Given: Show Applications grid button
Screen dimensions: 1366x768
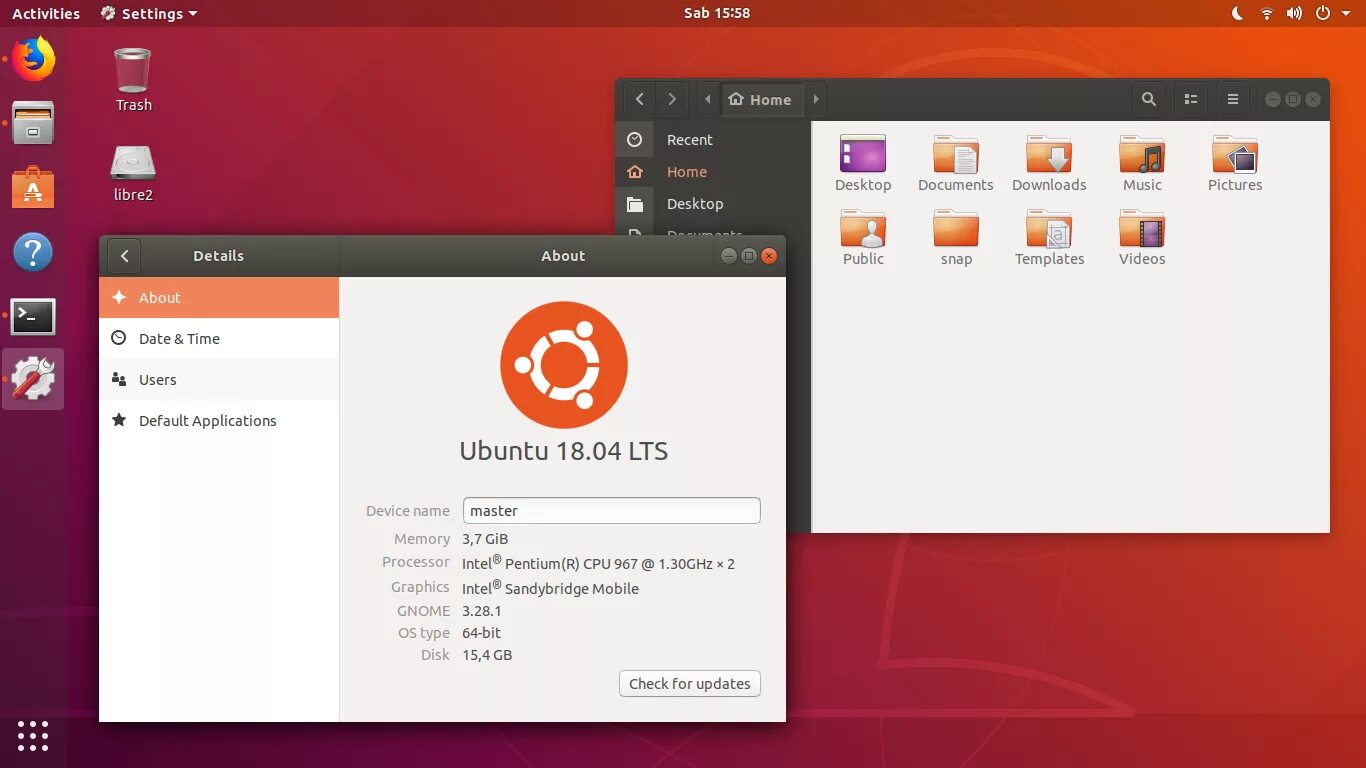Looking at the screenshot, I should coord(33,735).
